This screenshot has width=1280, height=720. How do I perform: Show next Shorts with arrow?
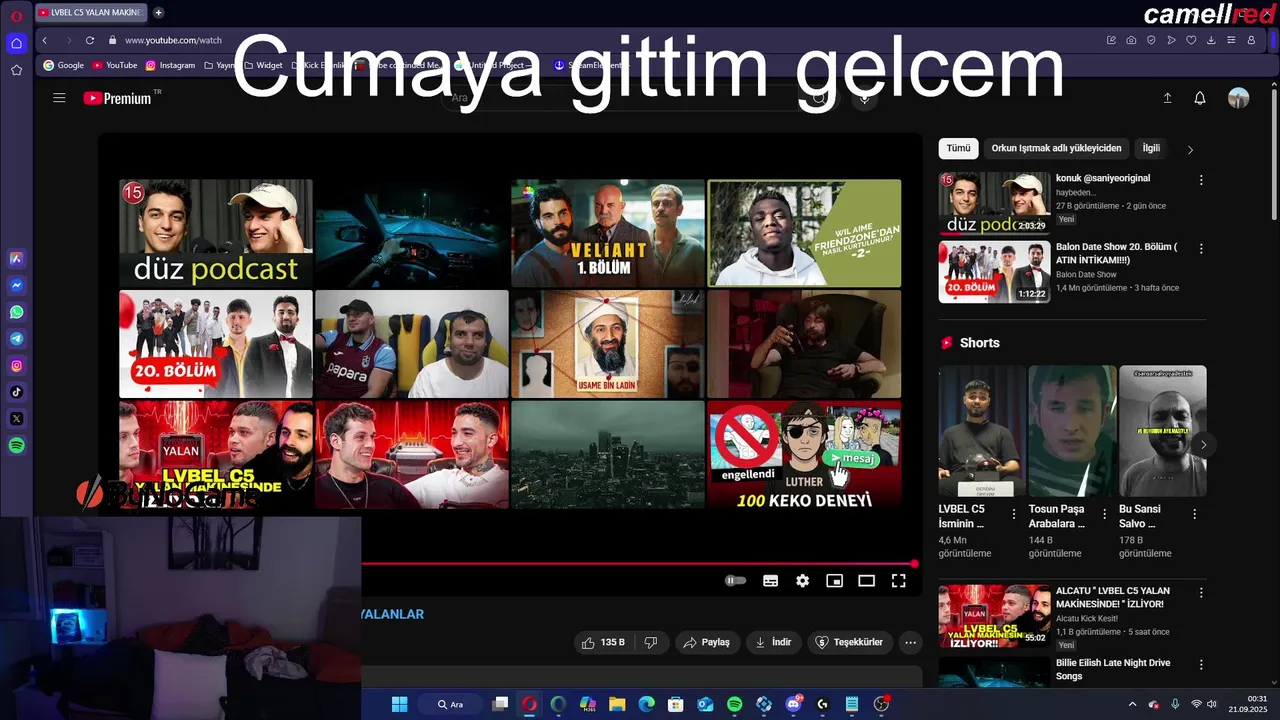[1203, 445]
